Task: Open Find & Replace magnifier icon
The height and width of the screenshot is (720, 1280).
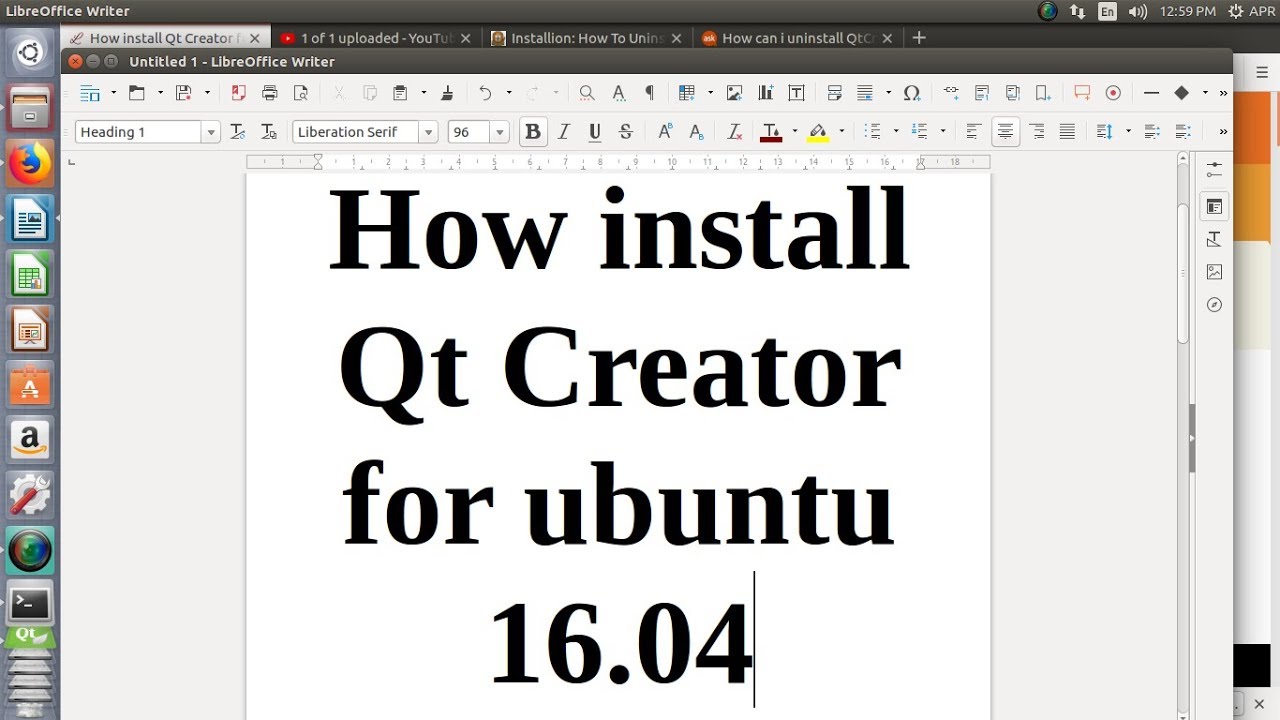Action: [587, 93]
